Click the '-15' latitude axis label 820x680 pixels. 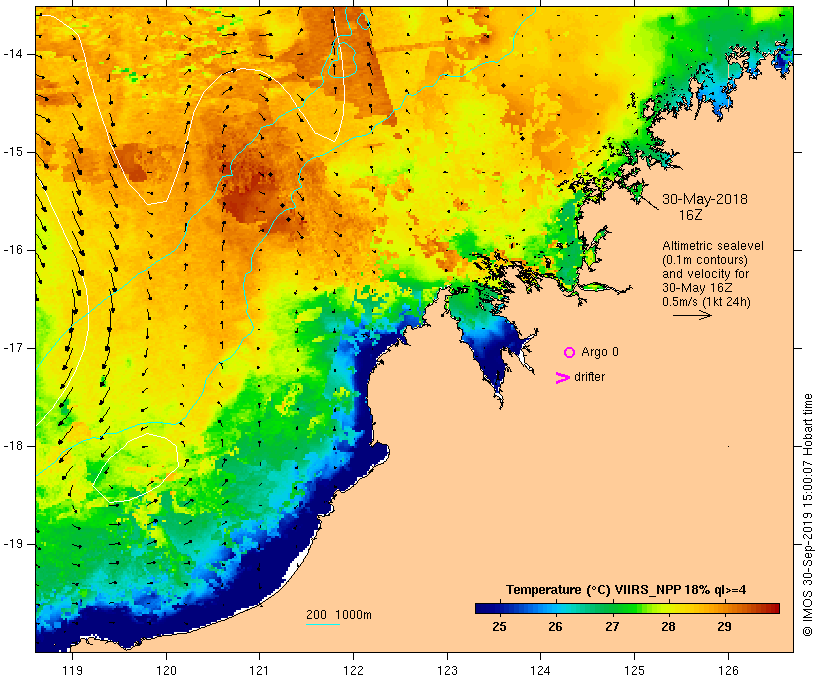coord(13,152)
